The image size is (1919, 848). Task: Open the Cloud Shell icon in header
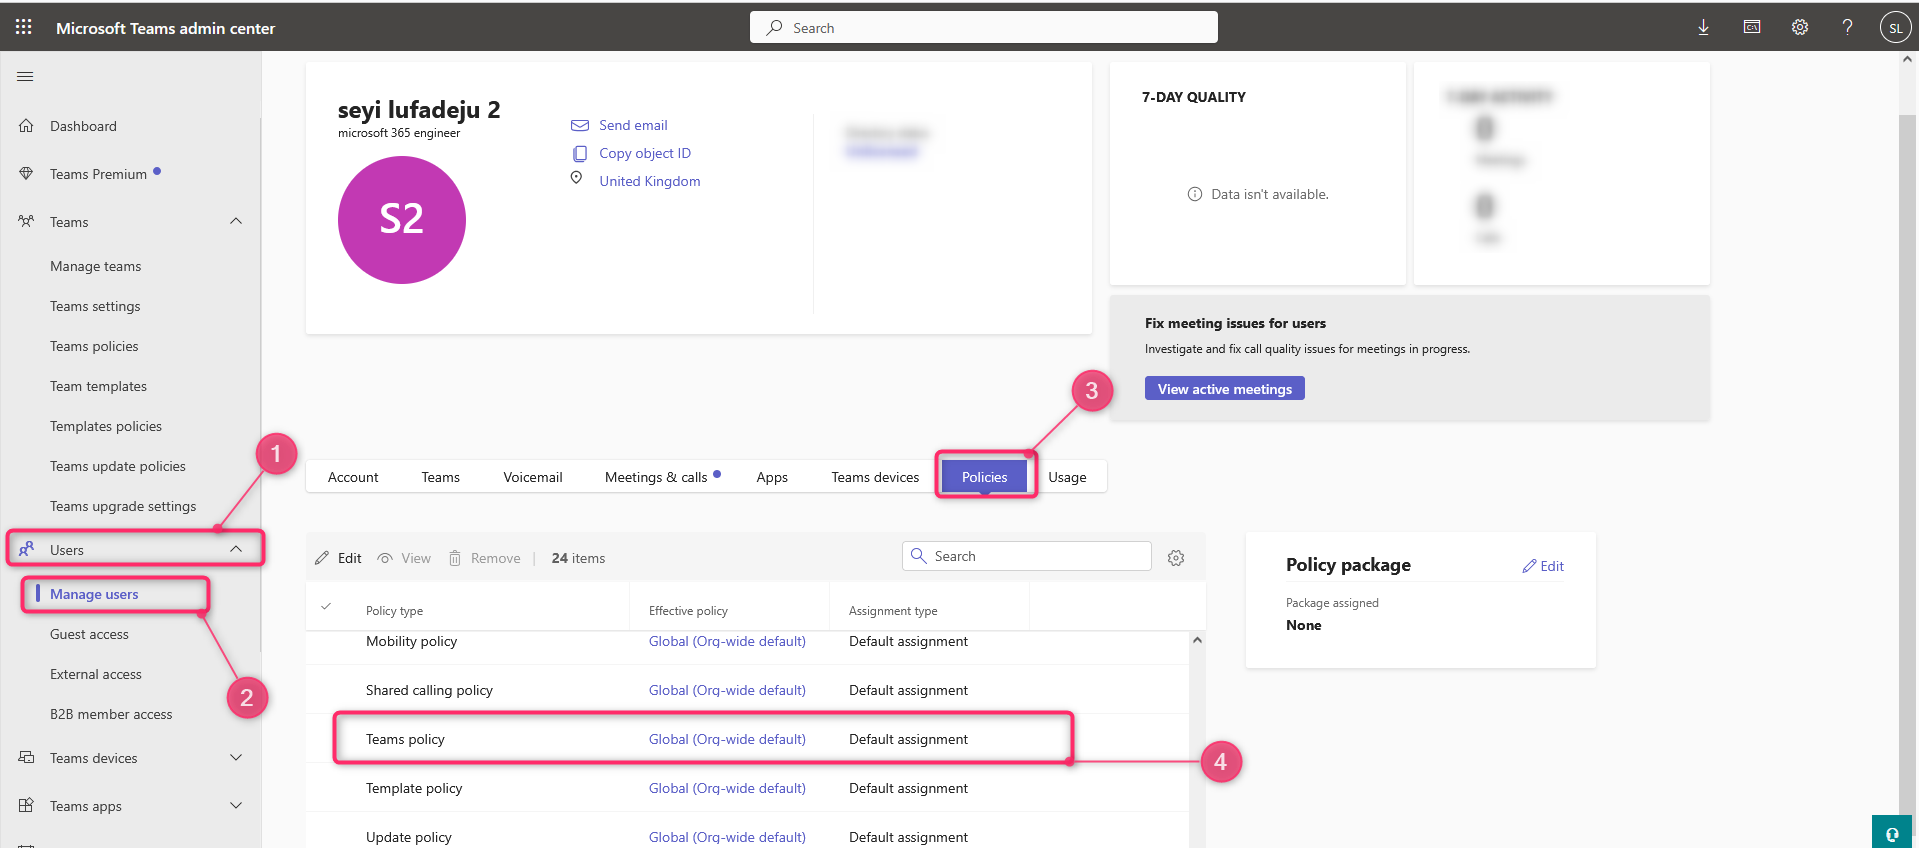[x=1752, y=27]
